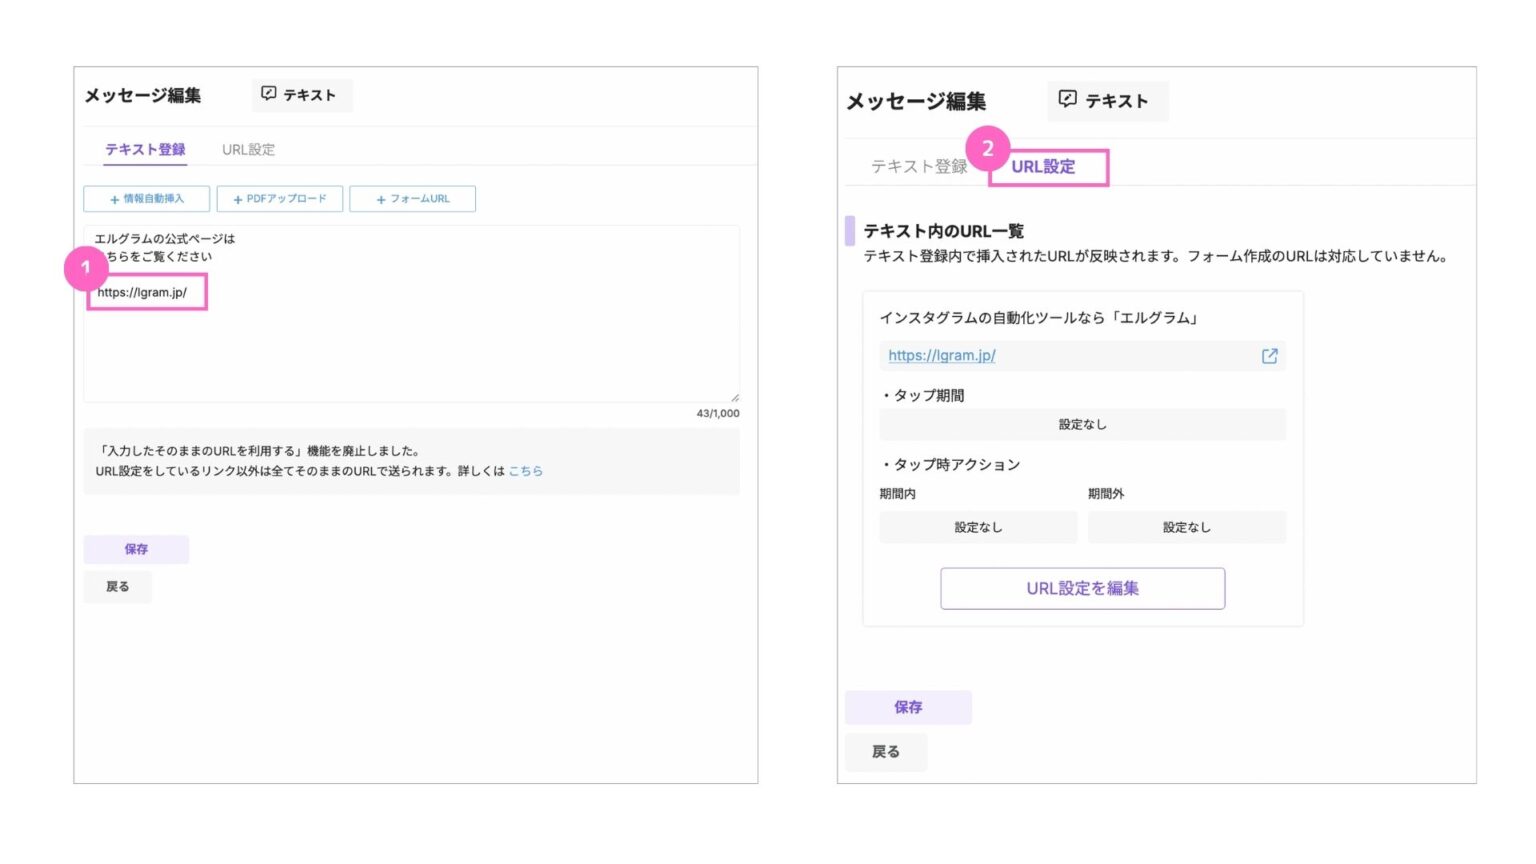Image resolution: width=1536 pixels, height=864 pixels.
Task: Click text message icon in left header
Action: [268, 94]
